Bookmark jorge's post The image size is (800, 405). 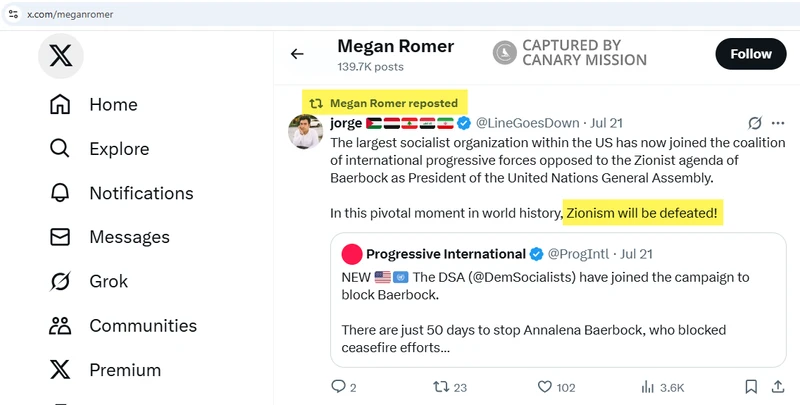751,387
